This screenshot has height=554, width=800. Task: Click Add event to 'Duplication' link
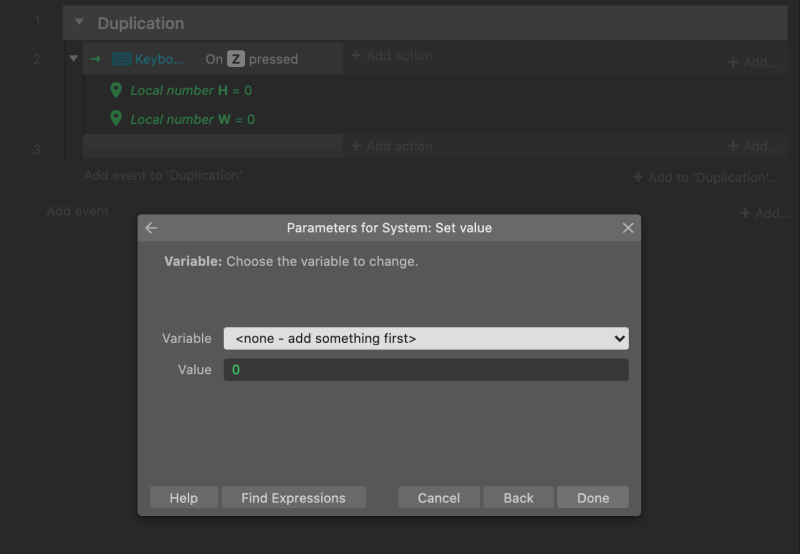pyautogui.click(x=163, y=175)
